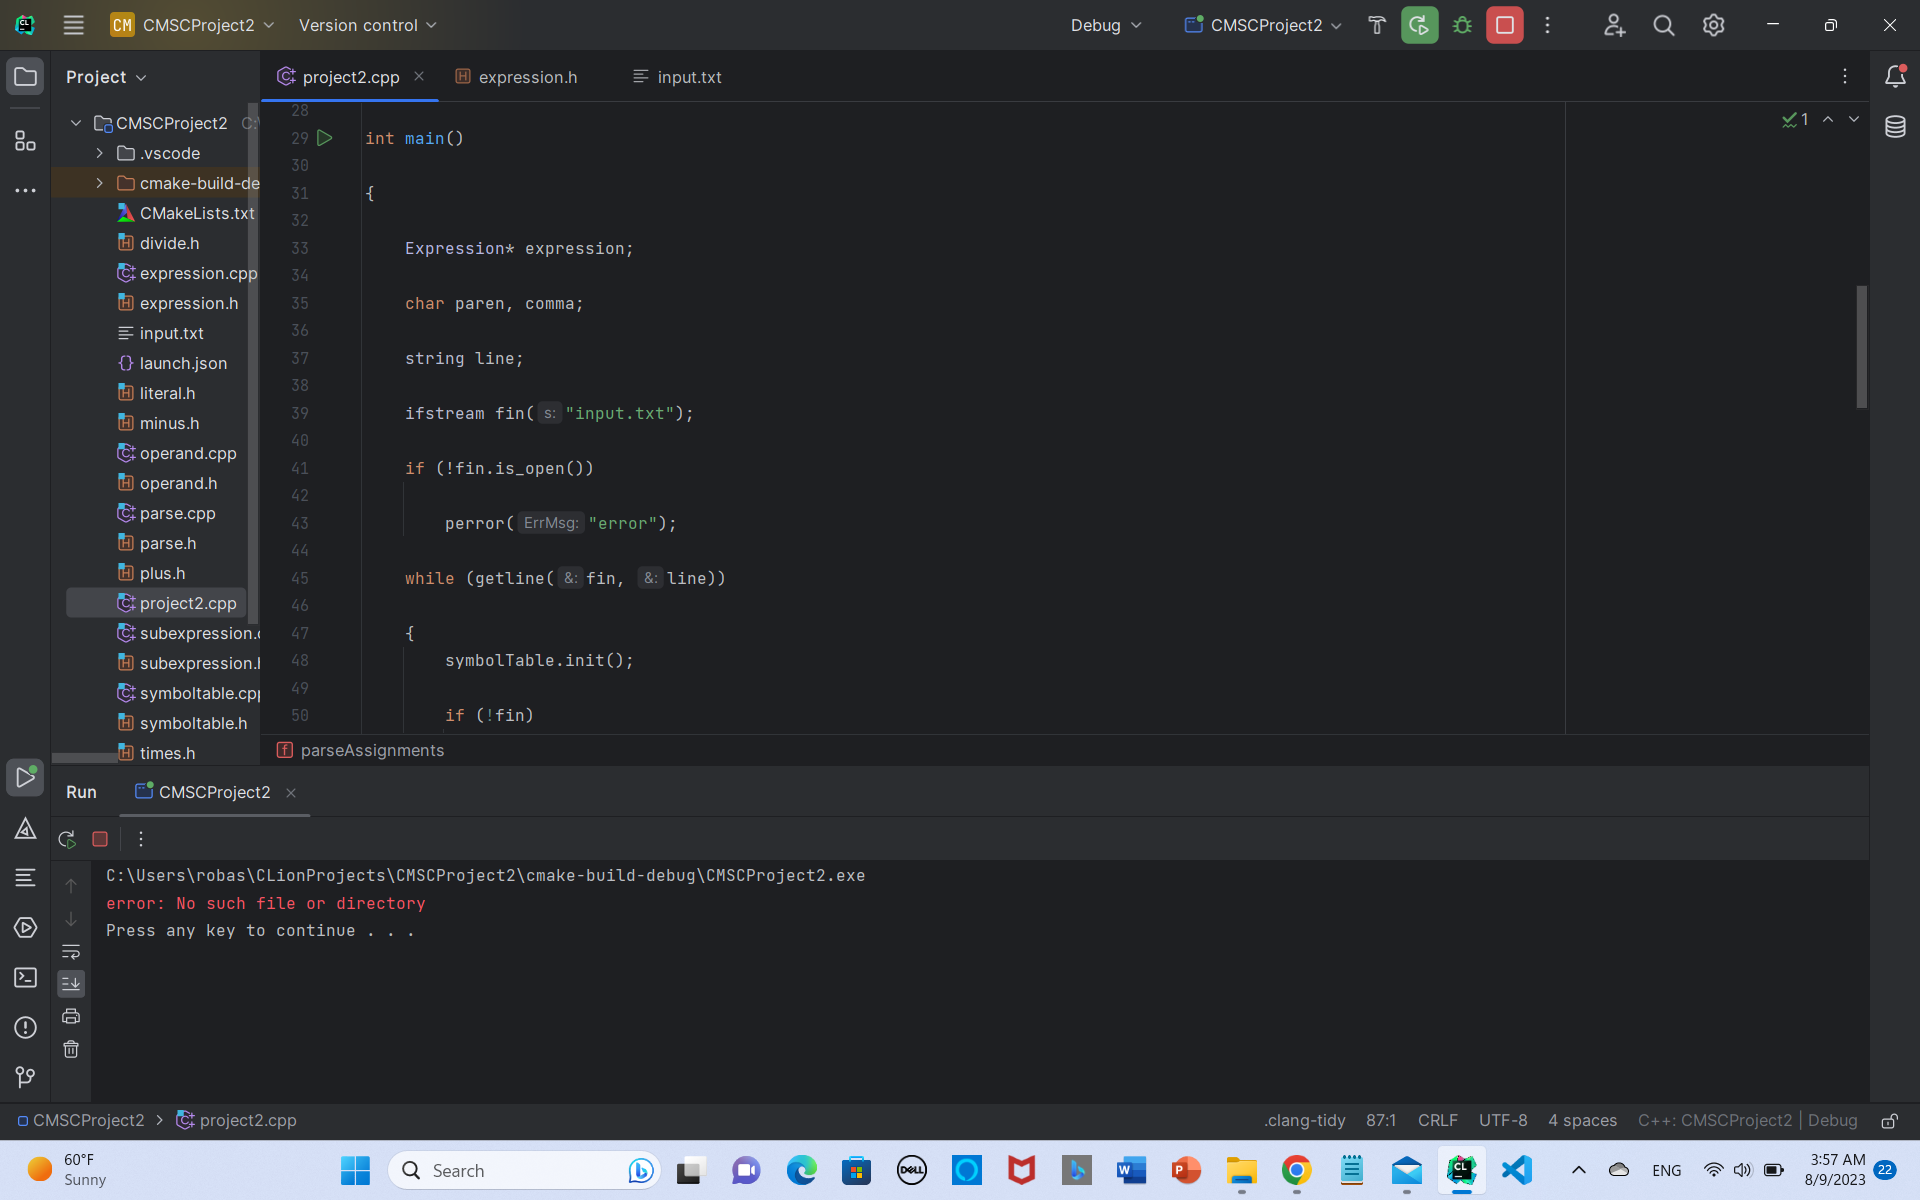Viewport: 1920px width, 1200px height.
Task: Disable scroll to end in console
Action: coord(71,983)
